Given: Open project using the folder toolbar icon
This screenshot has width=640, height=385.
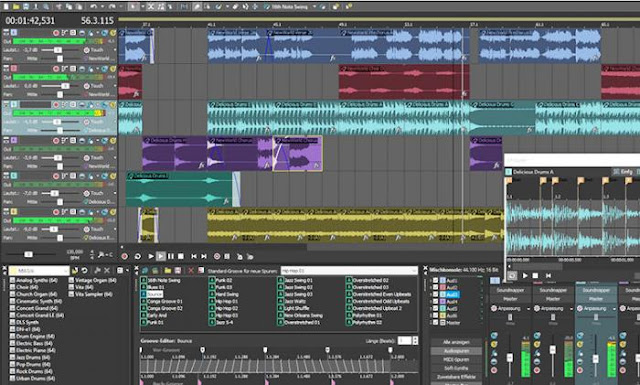Looking at the screenshot, I should pyautogui.click(x=16, y=7).
